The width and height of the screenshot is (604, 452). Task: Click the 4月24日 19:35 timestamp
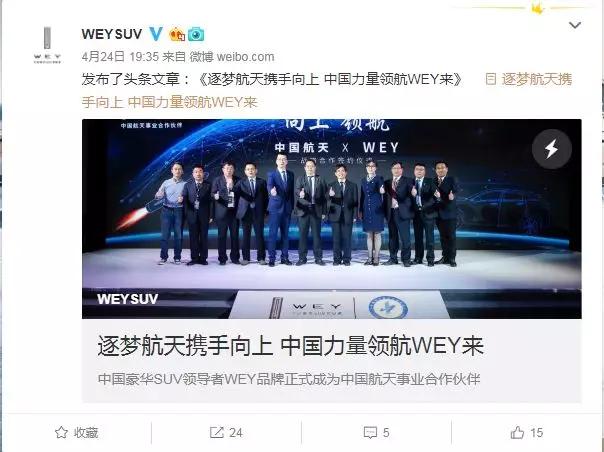(x=120, y=57)
